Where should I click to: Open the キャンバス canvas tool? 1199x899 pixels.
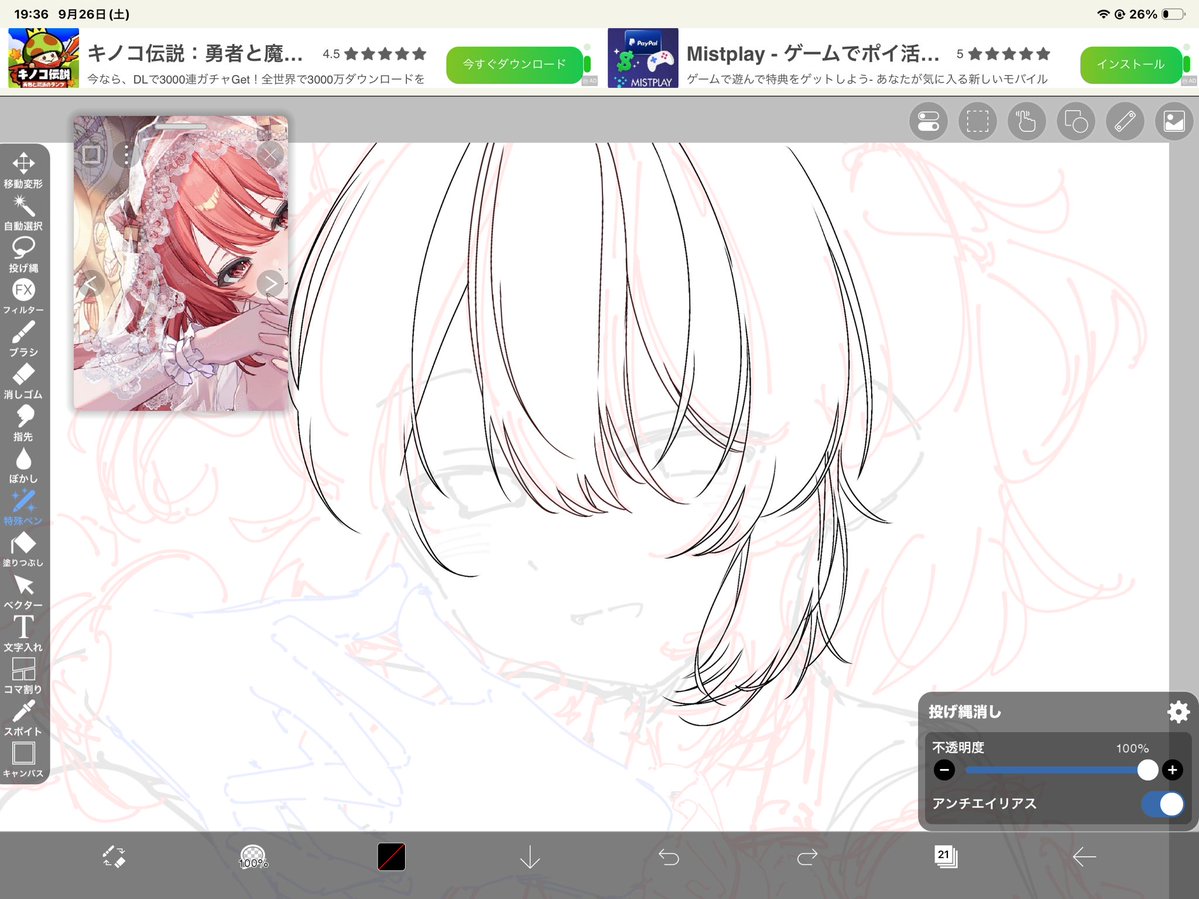point(23,760)
